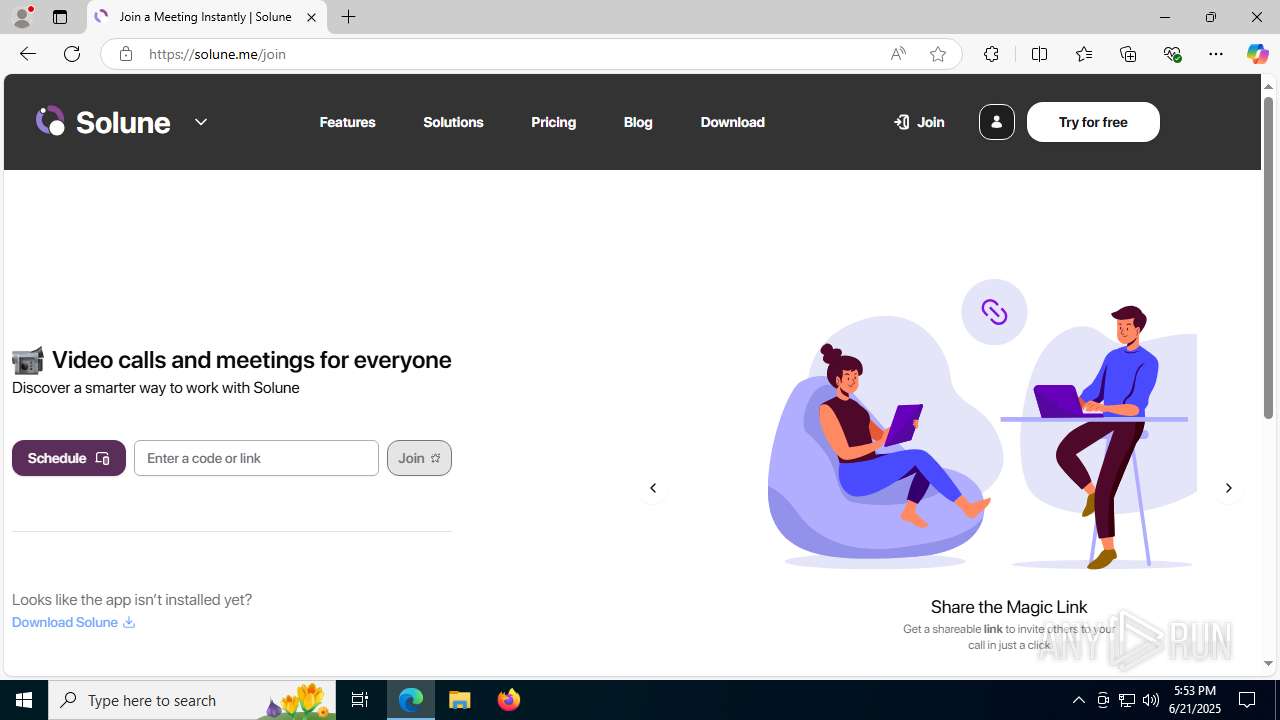Screen dimensions: 1280x720
Task: Open Firefox from the taskbar
Action: pyautogui.click(x=509, y=700)
